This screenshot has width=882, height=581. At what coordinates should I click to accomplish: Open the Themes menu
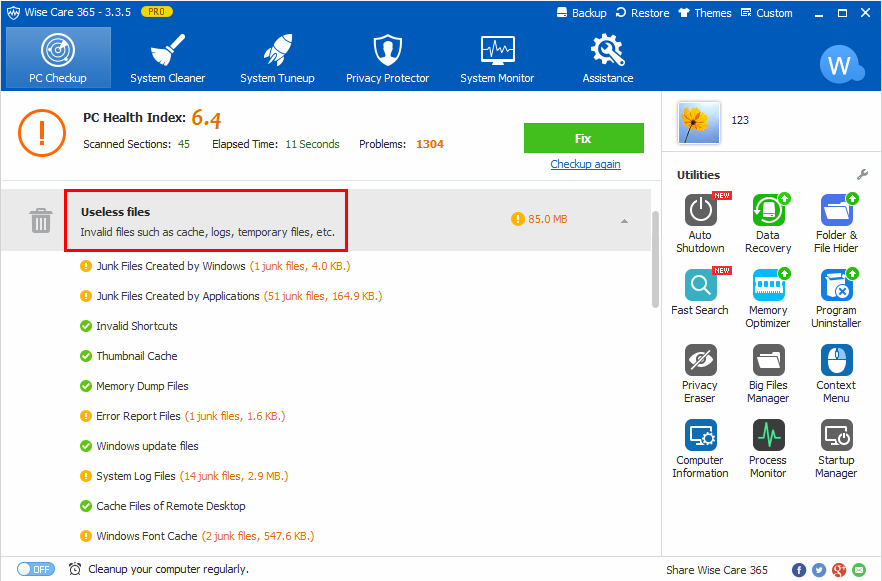705,13
